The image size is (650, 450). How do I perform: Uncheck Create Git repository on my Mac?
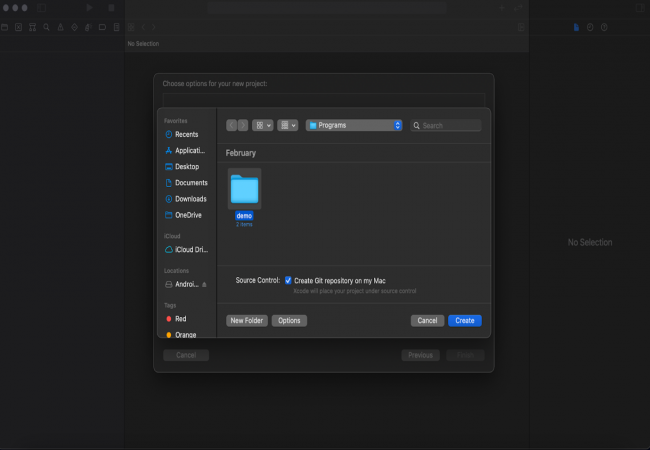[x=288, y=281]
